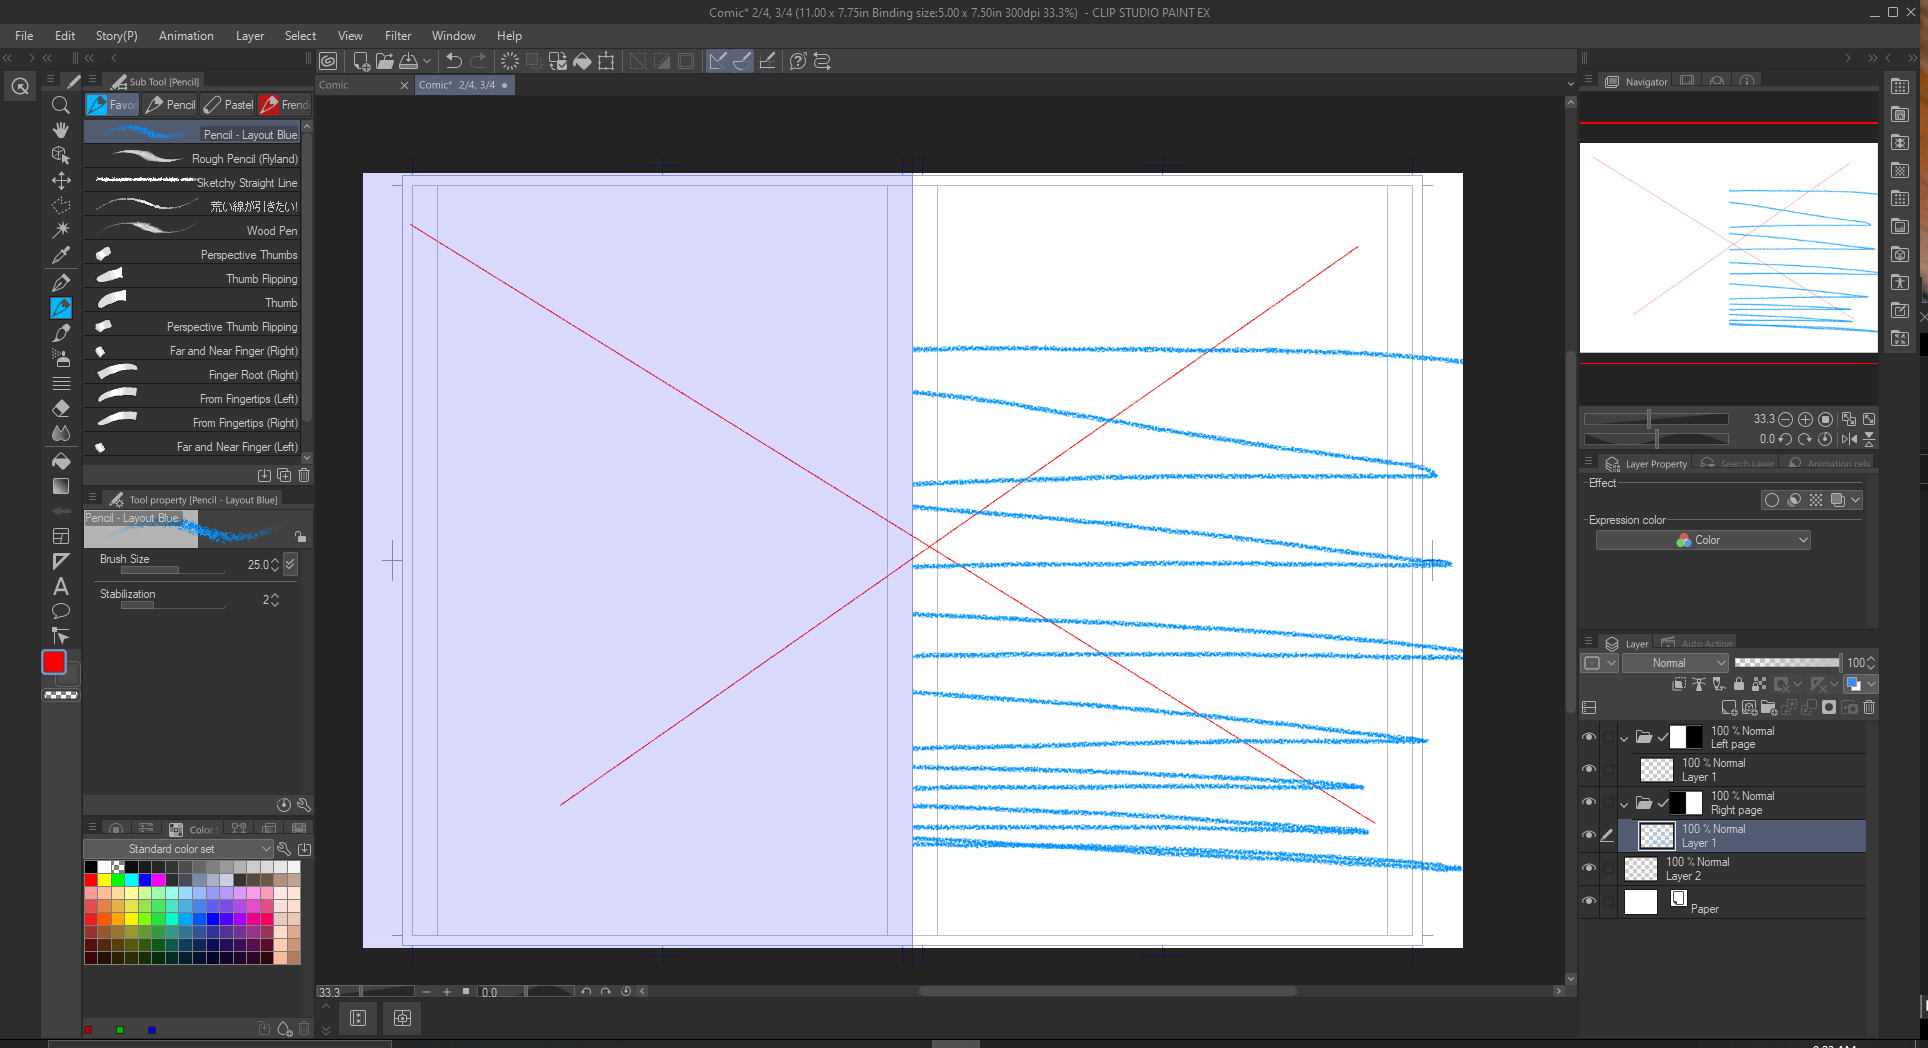Click the Fill bucket icon in command bar
This screenshot has height=1048, width=1928.
tap(582, 61)
